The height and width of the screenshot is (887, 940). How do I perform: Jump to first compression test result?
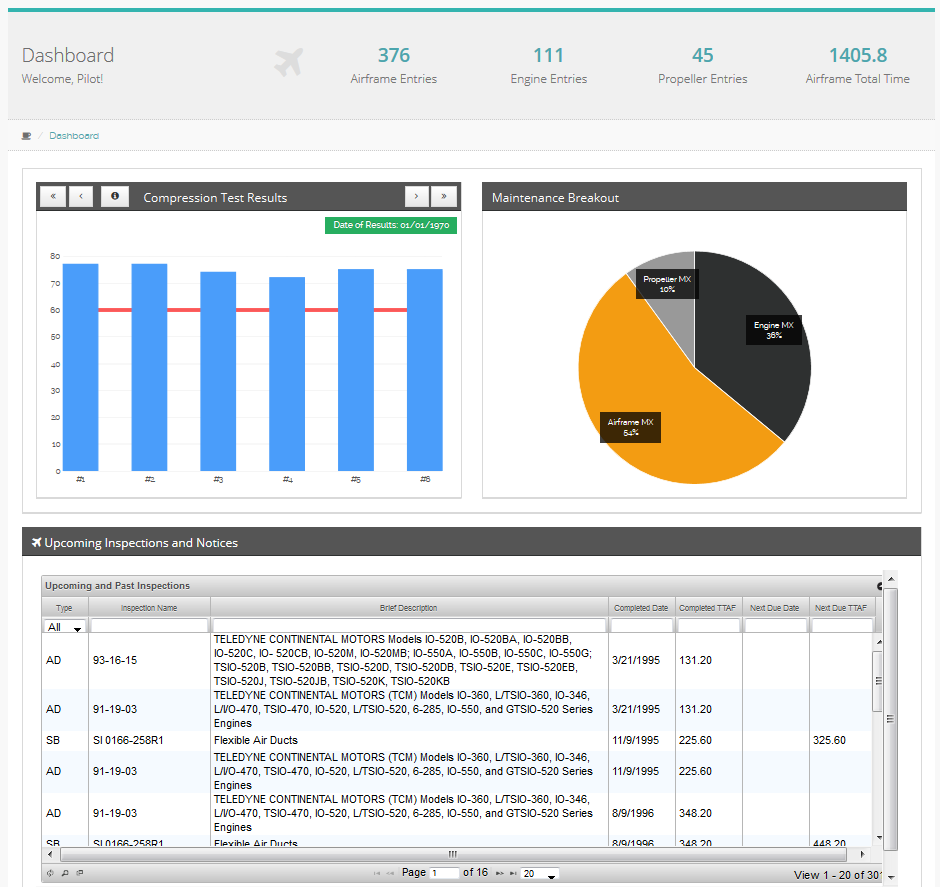[x=52, y=197]
